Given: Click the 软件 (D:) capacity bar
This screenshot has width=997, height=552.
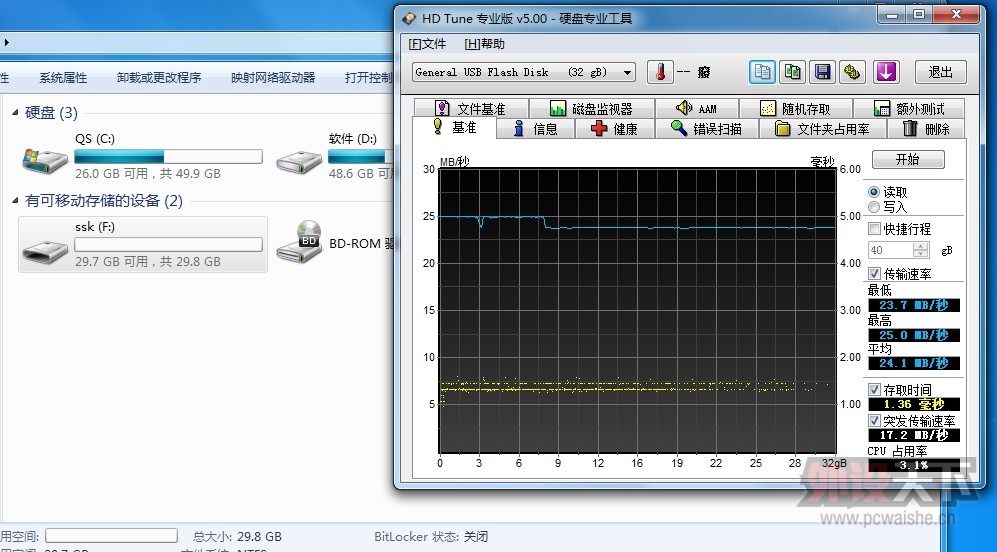Looking at the screenshot, I should (361, 156).
